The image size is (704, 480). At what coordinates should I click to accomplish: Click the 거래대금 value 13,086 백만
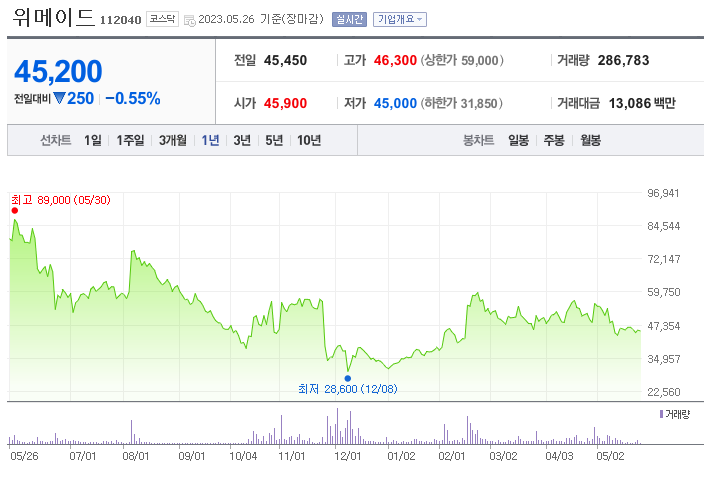click(x=642, y=103)
